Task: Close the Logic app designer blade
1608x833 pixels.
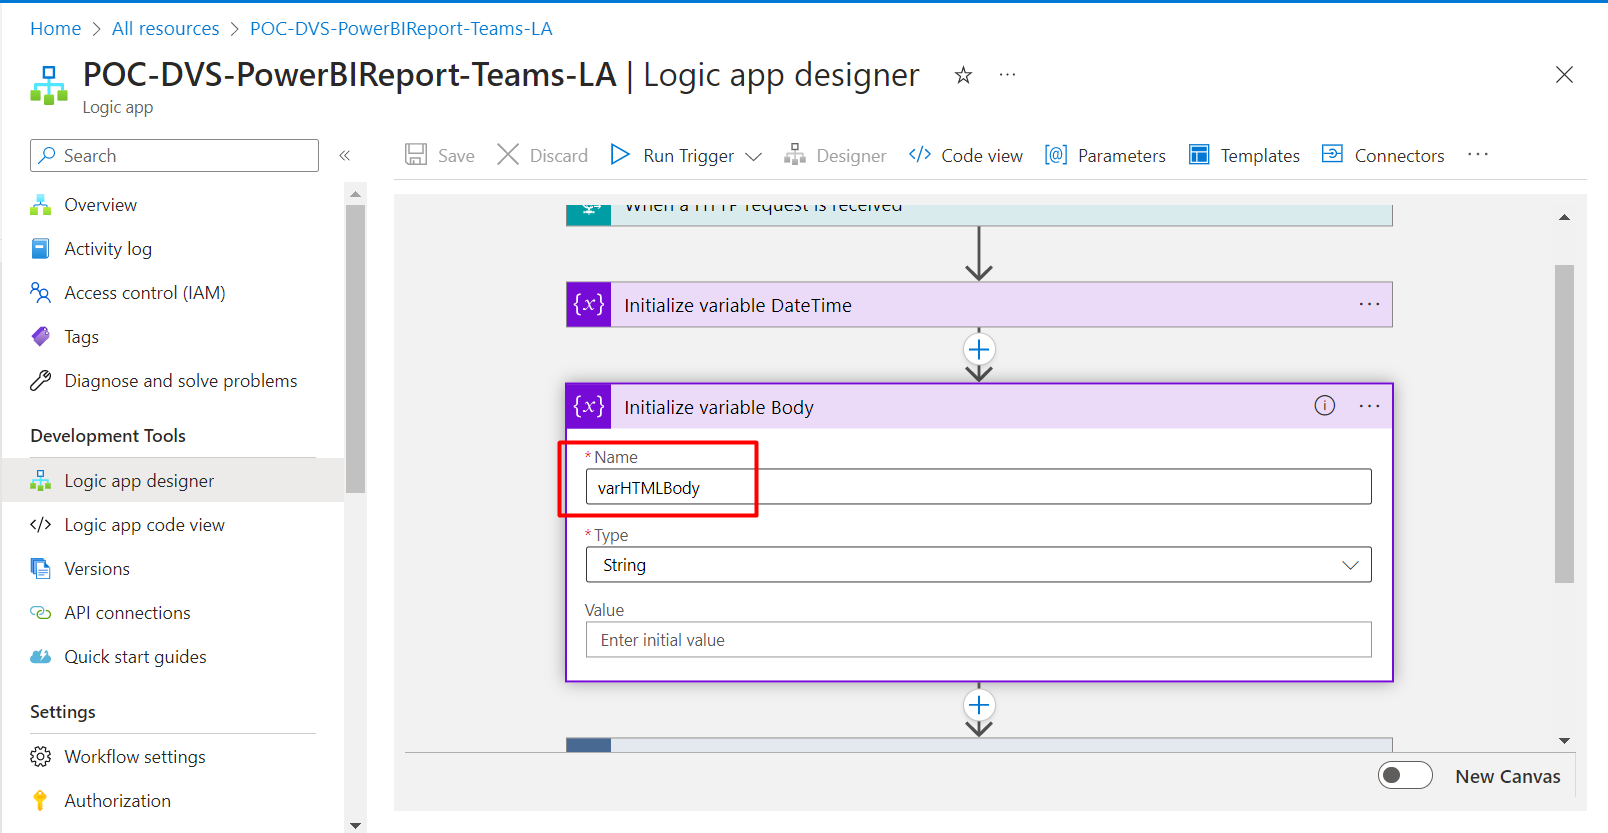Action: 1564,75
